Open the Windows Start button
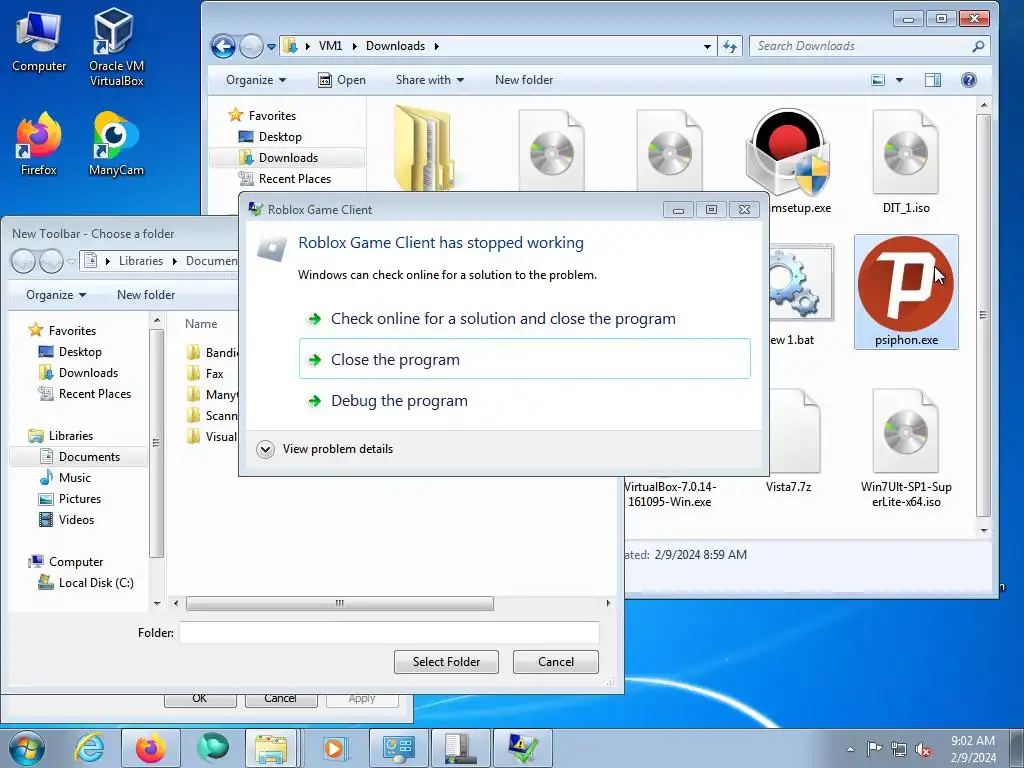This screenshot has width=1024, height=768. [x=27, y=748]
